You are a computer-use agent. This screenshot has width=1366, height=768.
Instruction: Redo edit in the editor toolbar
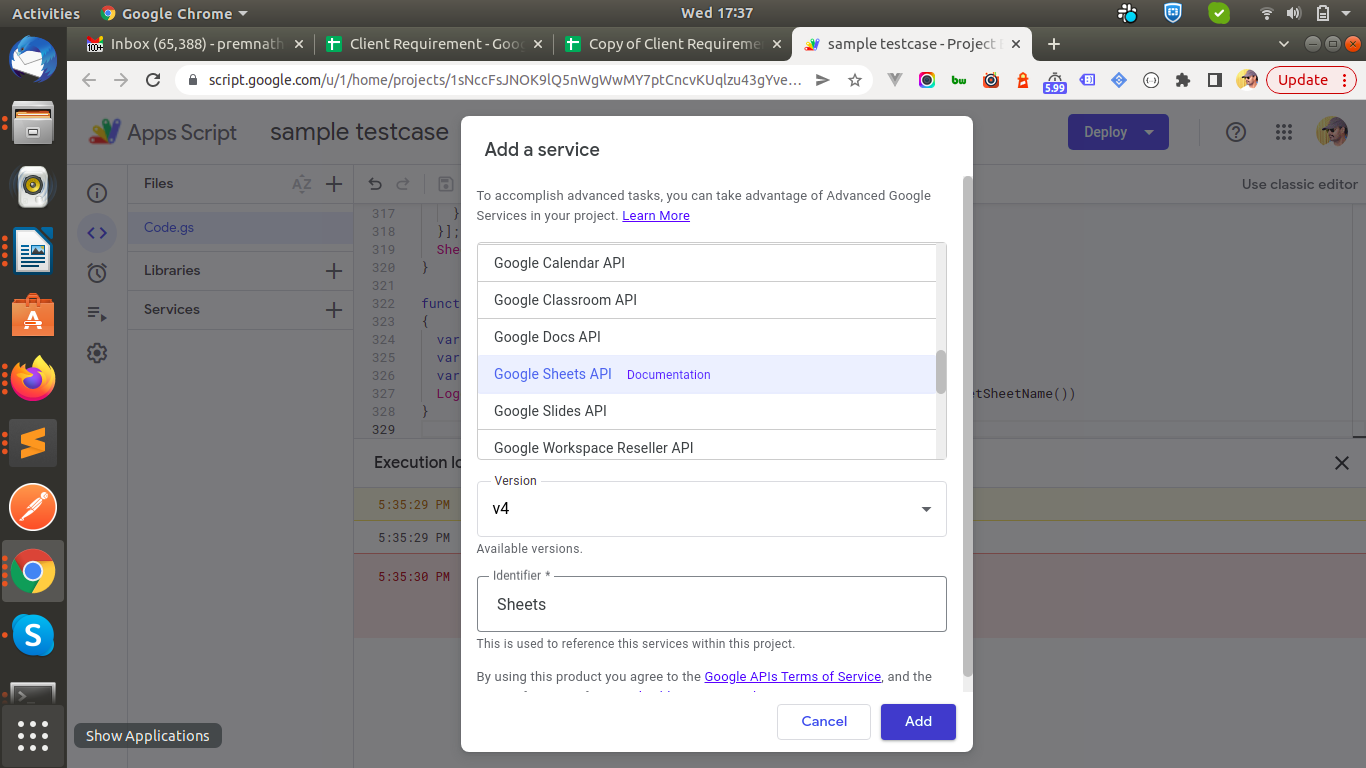(x=403, y=184)
